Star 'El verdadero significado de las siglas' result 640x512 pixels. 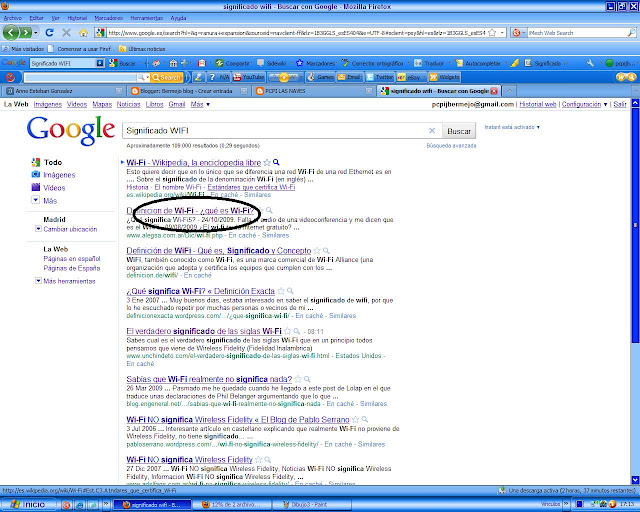287,331
